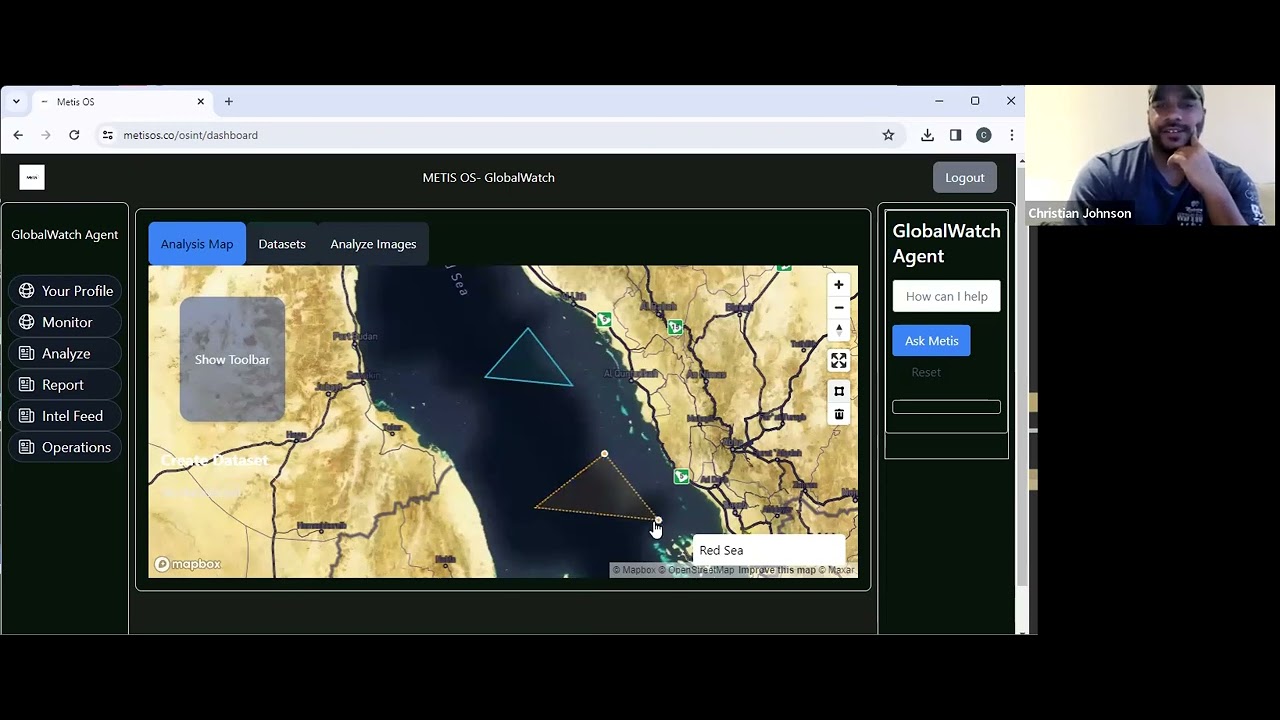Open Intel Feed section
Image resolution: width=1280 pixels, height=720 pixels.
(65, 416)
